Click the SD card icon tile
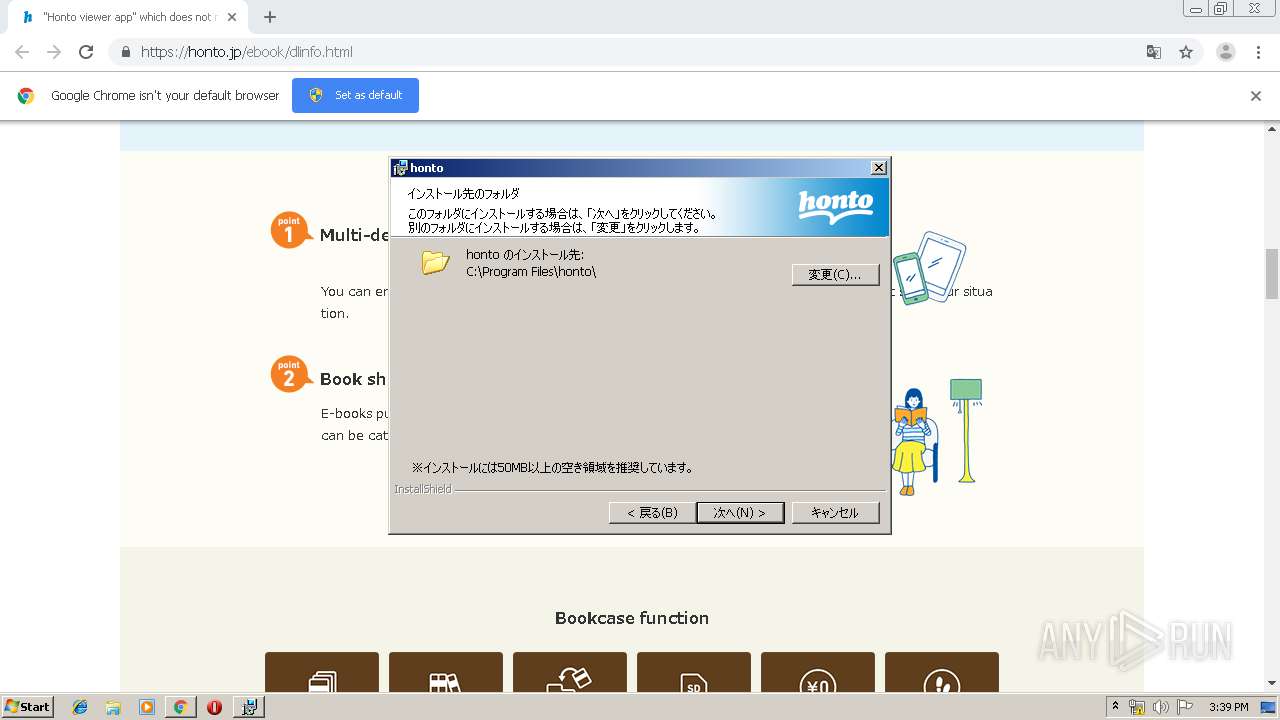Viewport: 1280px width, 720px height. point(694,673)
